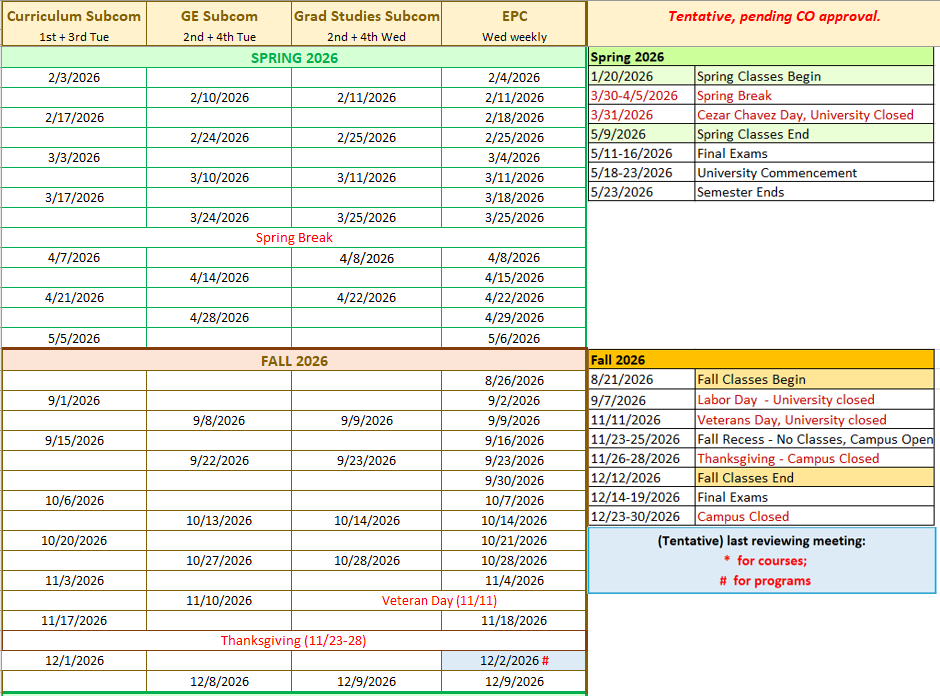Click the Grad Studies Subcom column header
This screenshot has width=940, height=696.
click(x=367, y=23)
